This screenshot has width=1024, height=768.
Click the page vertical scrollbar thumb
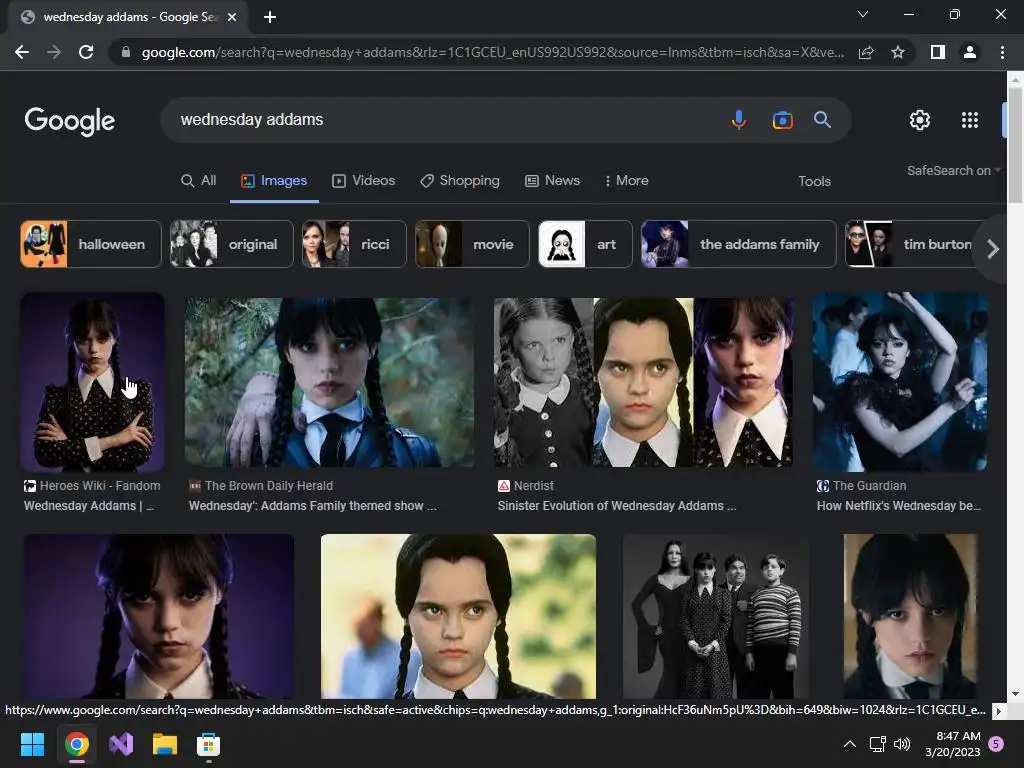coord(1015,145)
